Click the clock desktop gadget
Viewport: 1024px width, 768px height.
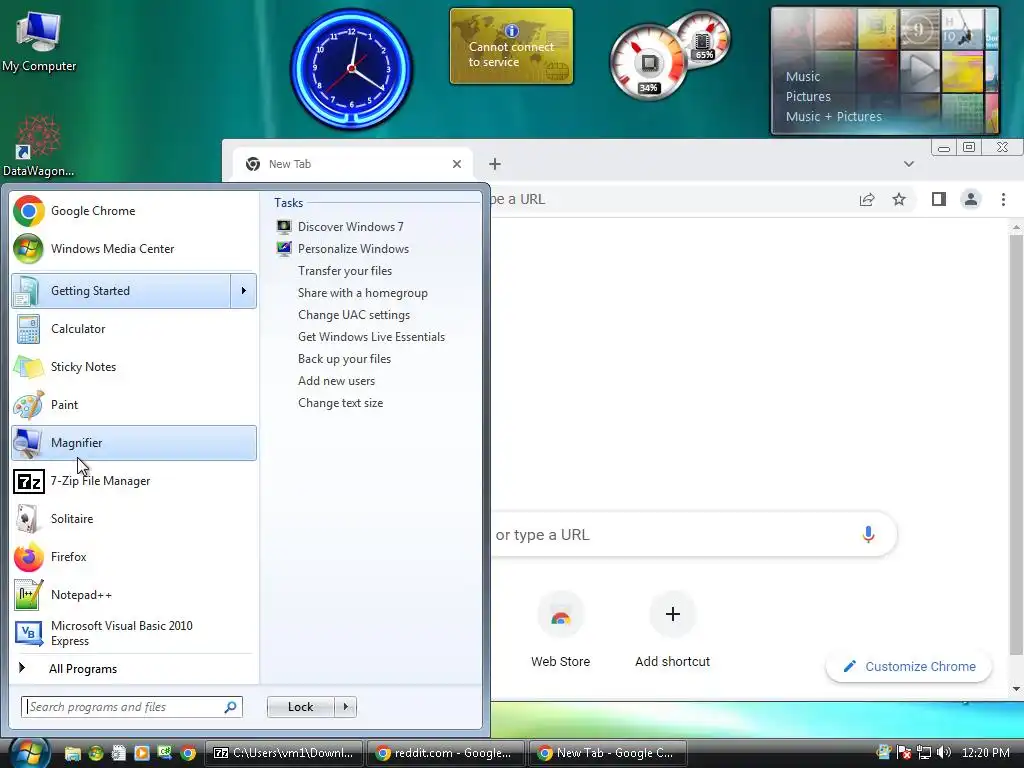(351, 69)
